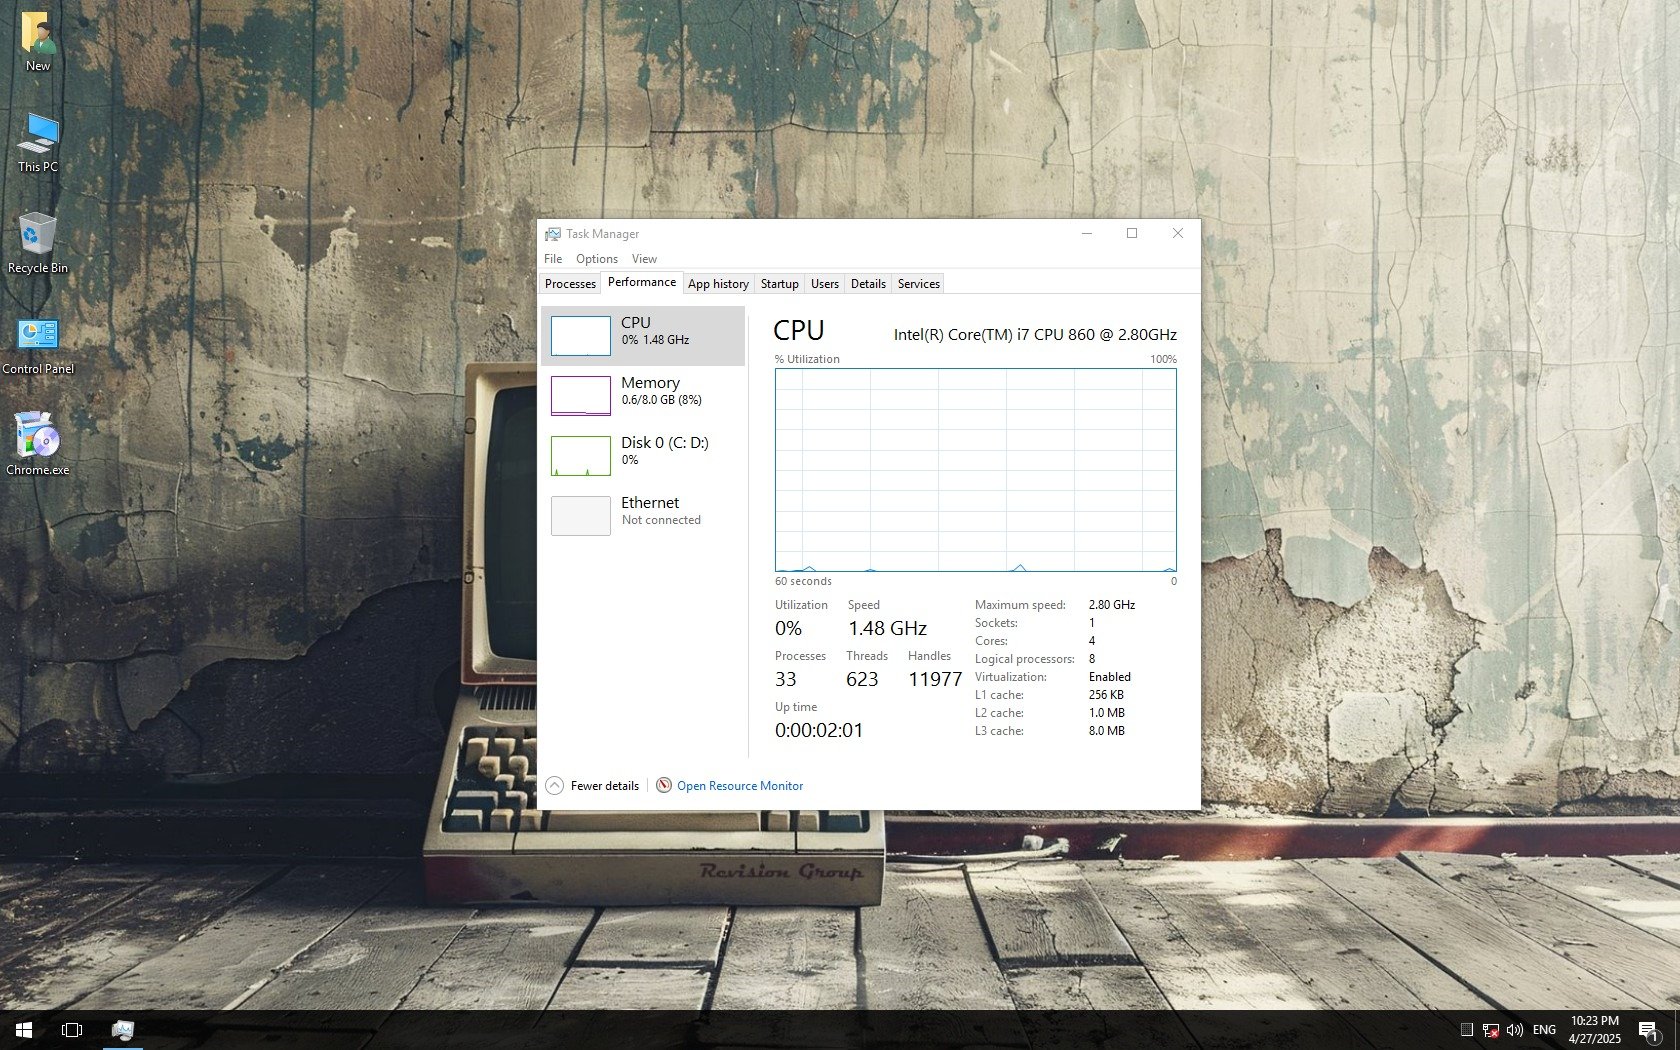Image resolution: width=1680 pixels, height=1050 pixels.
Task: Open the New folder desktop icon
Action: pos(38,42)
